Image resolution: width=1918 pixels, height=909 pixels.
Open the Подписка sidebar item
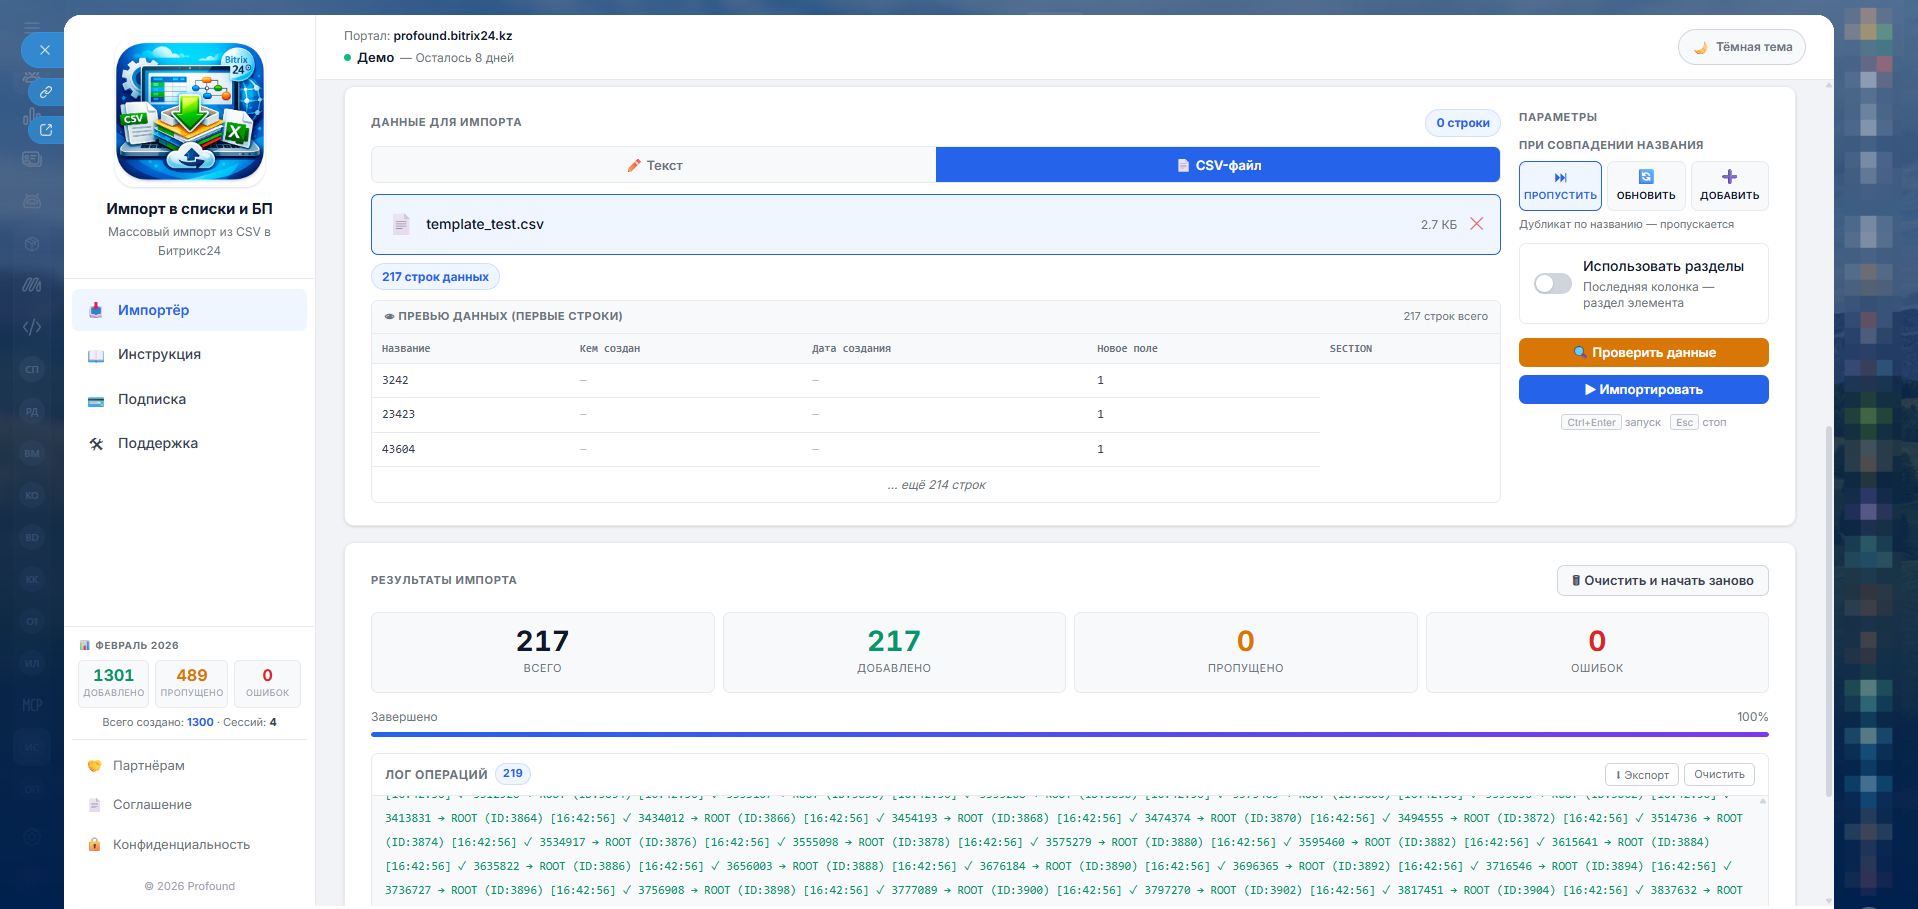click(x=152, y=399)
